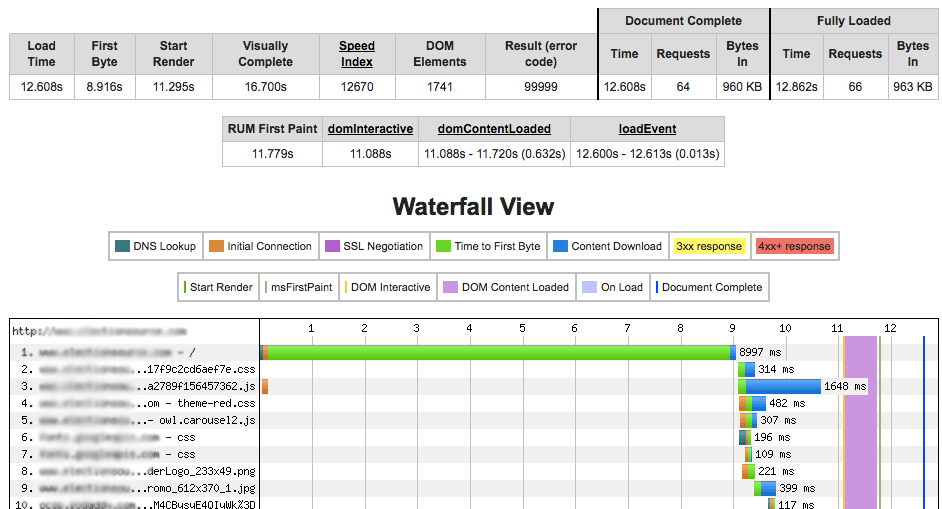This screenshot has width=942, height=509.
Task: Click the SSL Negotiation purple swatch
Action: point(332,246)
